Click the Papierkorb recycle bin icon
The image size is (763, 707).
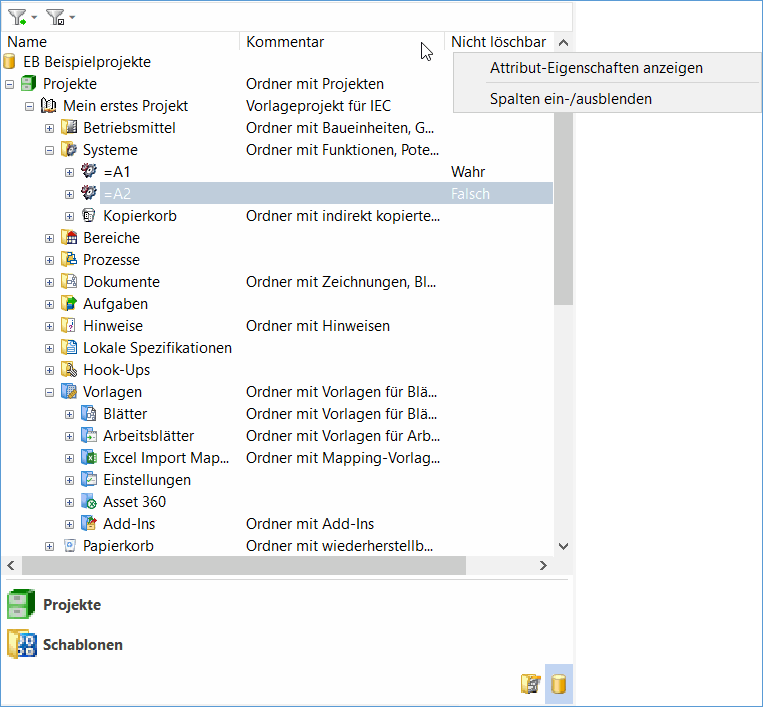pyautogui.click(x=69, y=546)
